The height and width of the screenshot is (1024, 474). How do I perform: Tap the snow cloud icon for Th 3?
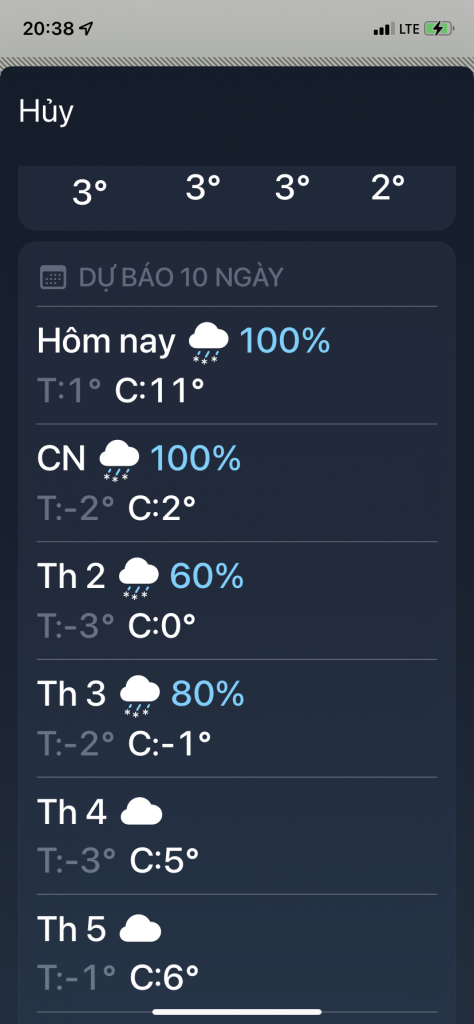pos(140,697)
